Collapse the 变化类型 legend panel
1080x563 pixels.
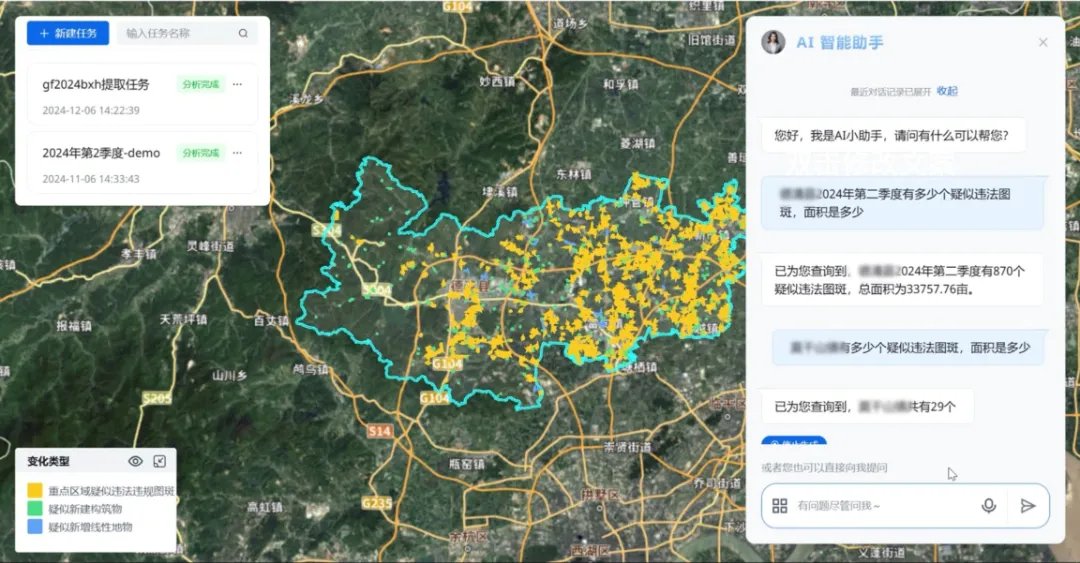pyautogui.click(x=159, y=461)
